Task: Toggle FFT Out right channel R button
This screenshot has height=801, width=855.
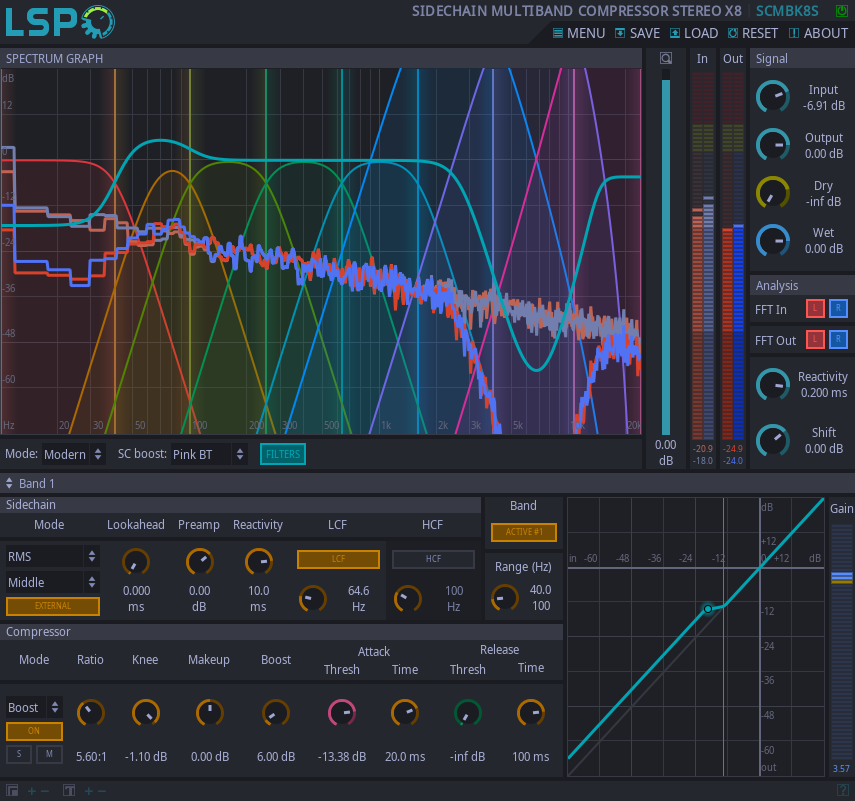Action: click(x=838, y=340)
